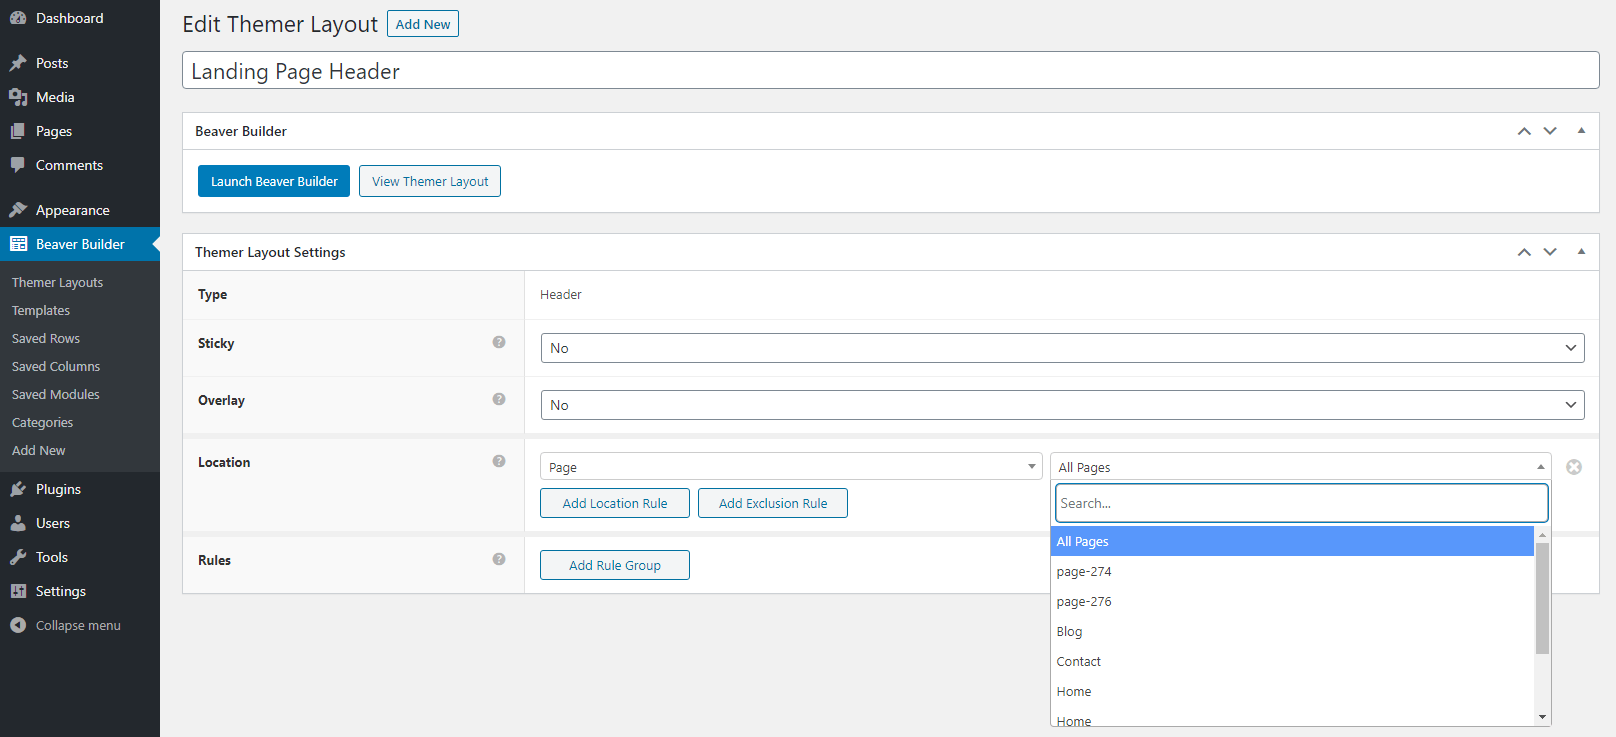
Task: Click the Dashboard gauge icon
Action: tap(18, 18)
